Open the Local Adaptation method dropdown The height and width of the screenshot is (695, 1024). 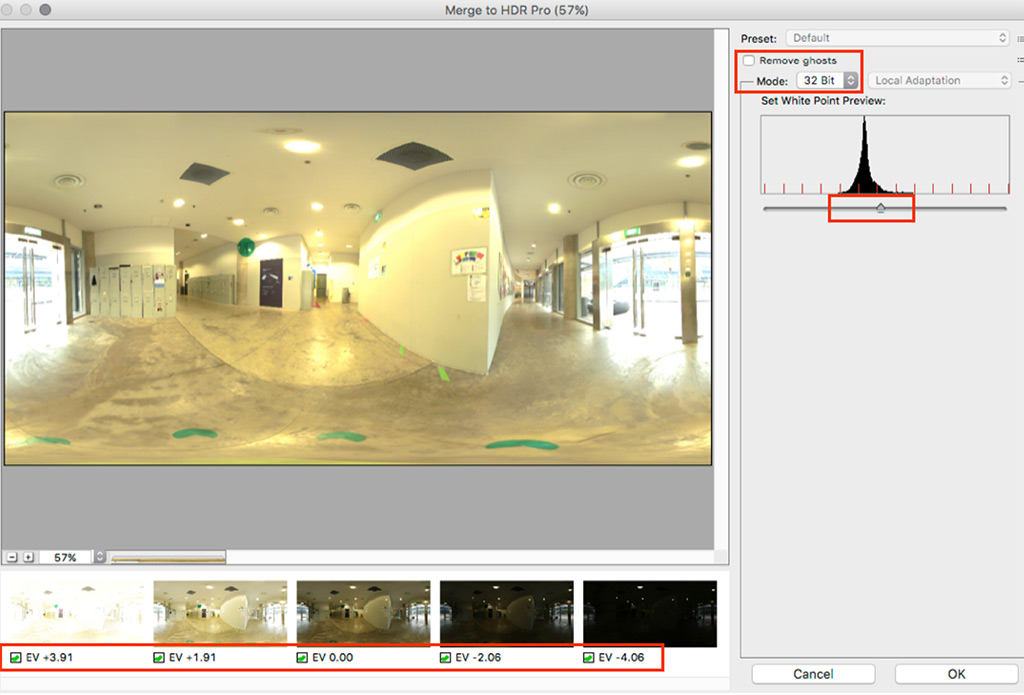938,80
